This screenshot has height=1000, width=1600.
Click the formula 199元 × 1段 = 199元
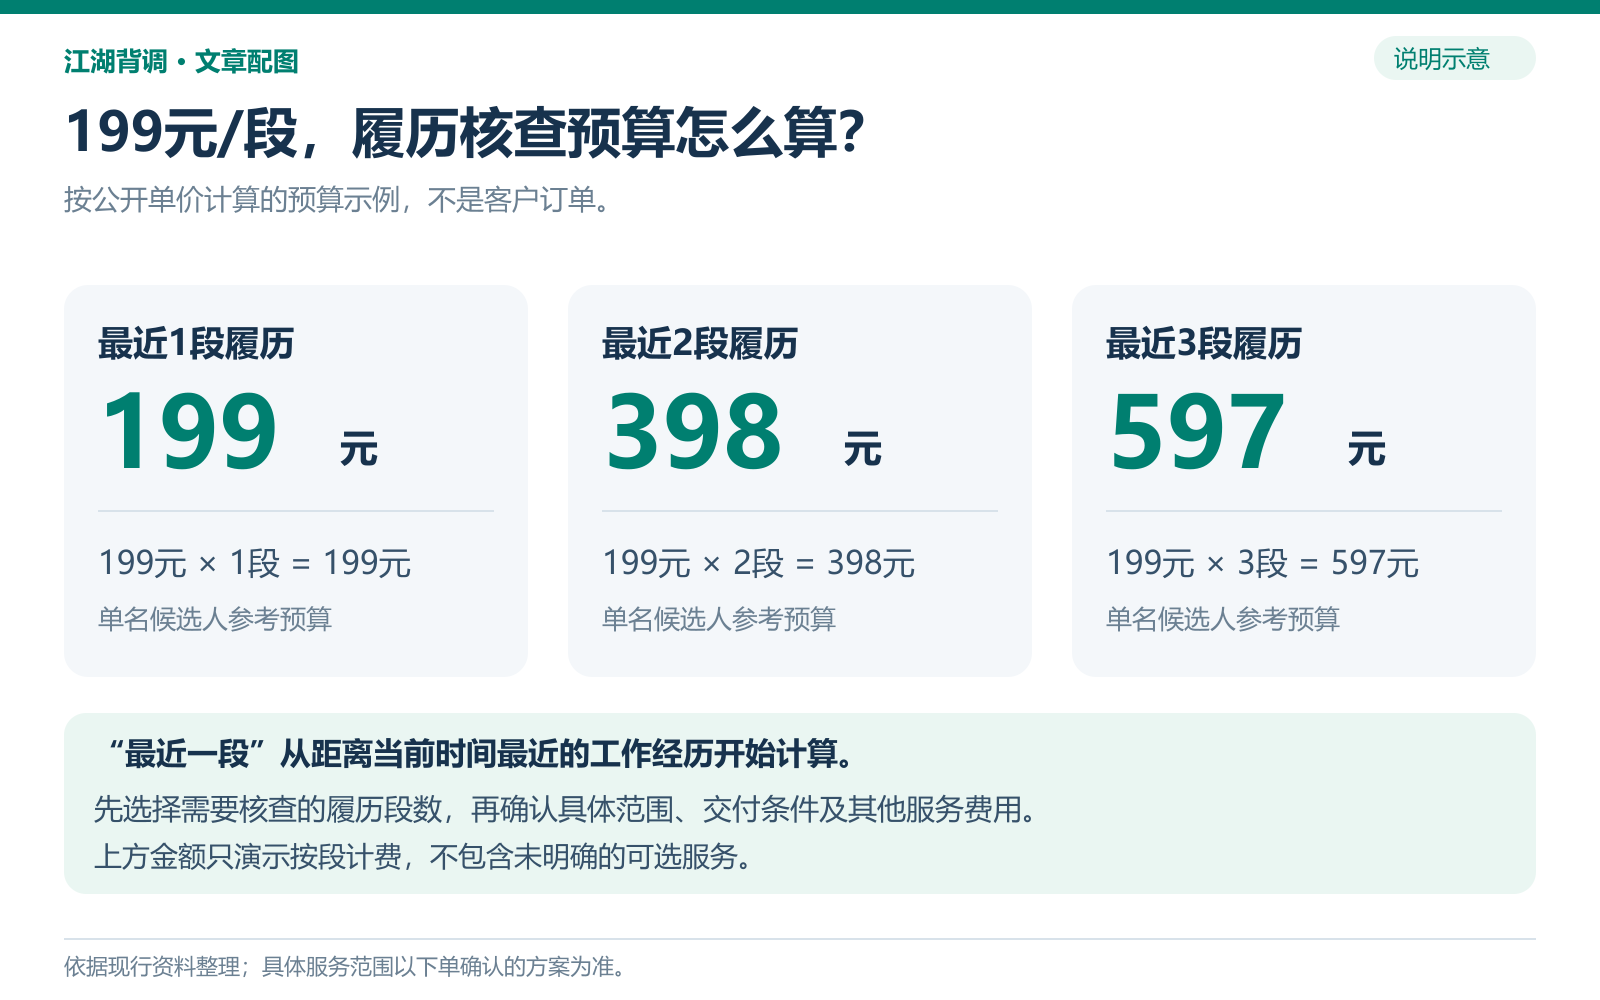click(x=255, y=564)
